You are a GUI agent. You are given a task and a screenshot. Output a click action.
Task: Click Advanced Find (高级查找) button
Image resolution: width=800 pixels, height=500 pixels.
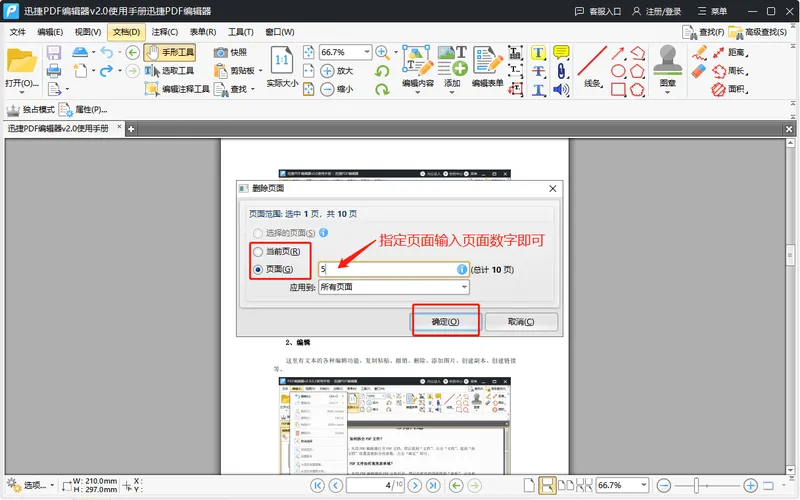point(758,32)
